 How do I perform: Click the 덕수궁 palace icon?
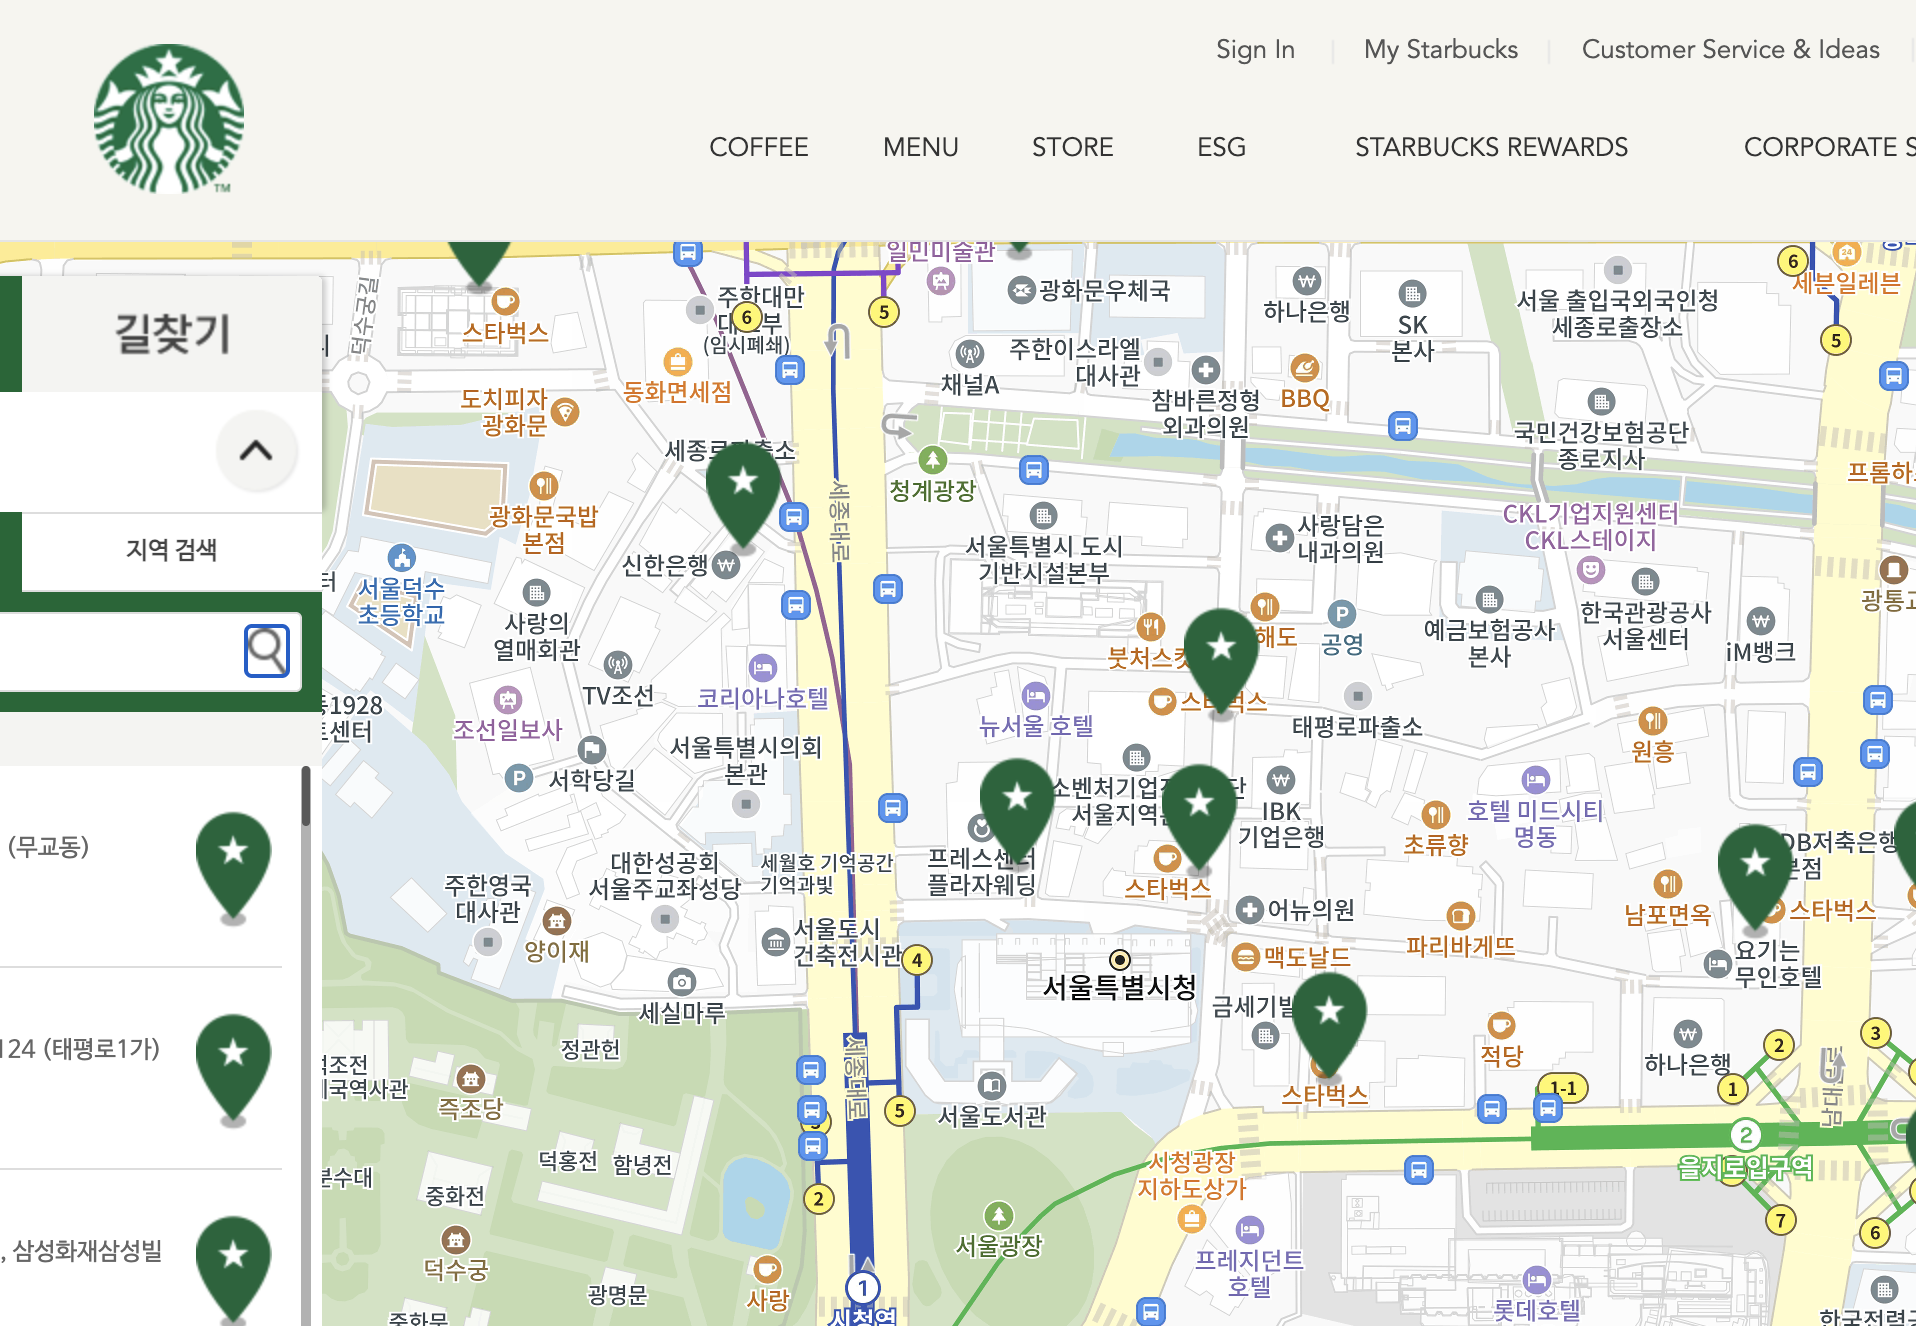tap(456, 1240)
